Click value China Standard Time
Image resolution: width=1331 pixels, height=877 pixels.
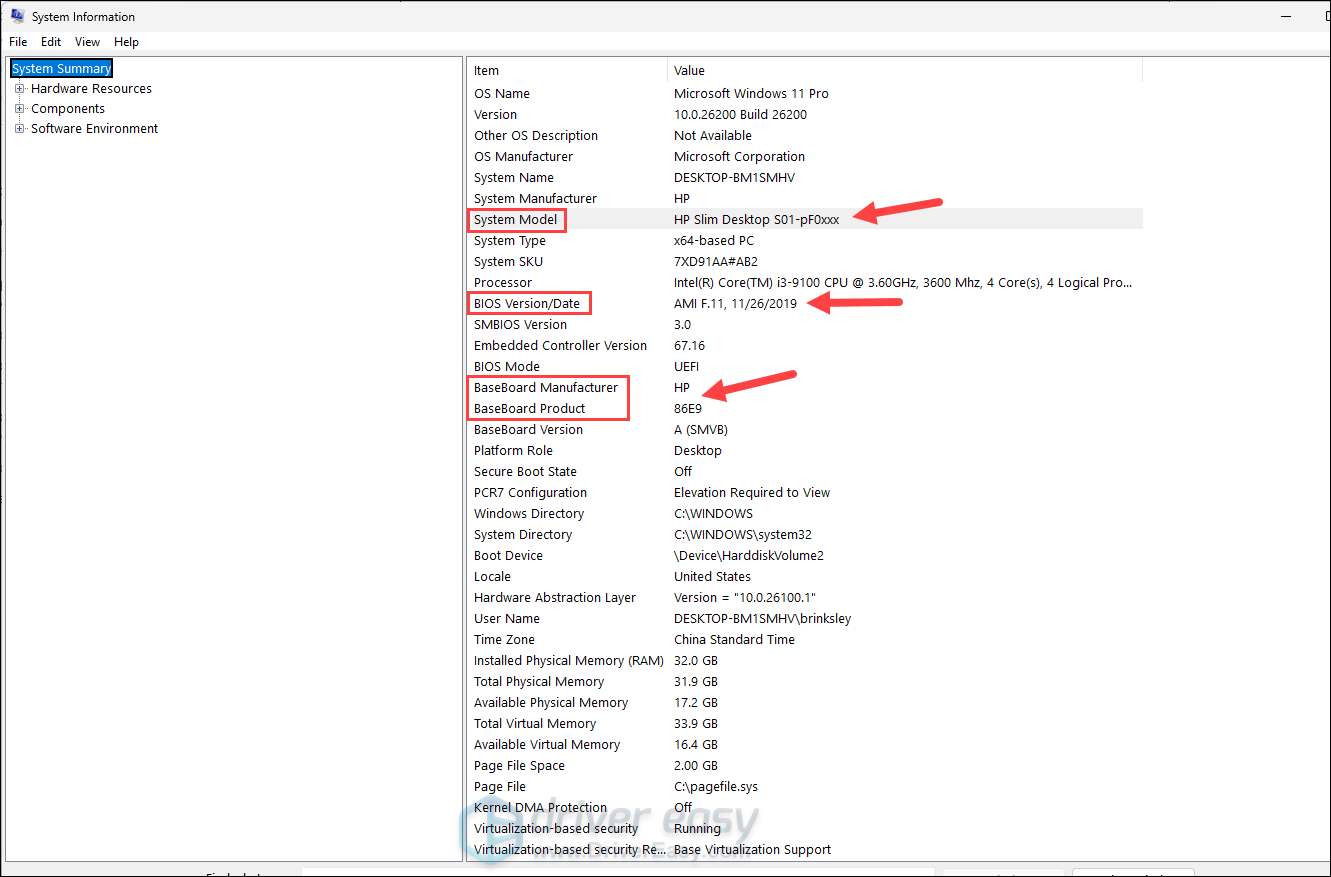coord(734,639)
